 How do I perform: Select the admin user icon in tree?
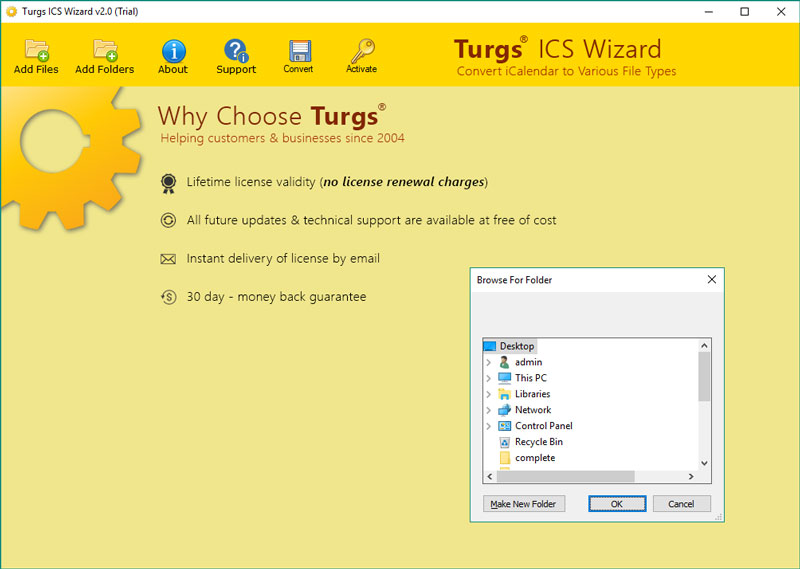(504, 362)
